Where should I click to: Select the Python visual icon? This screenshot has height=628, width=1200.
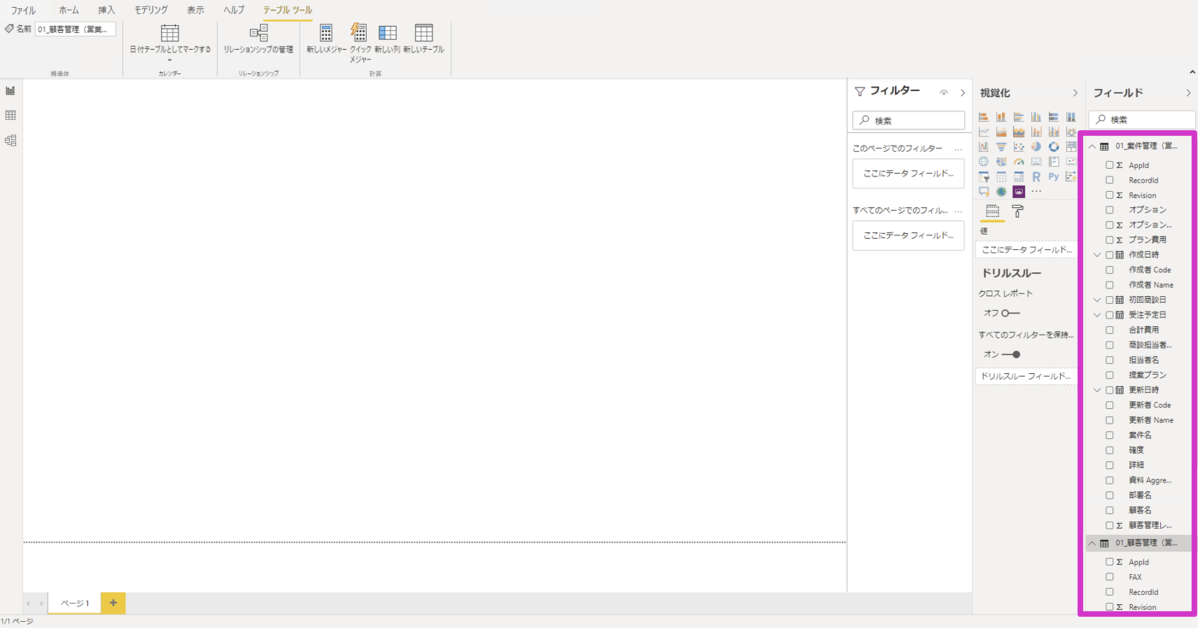point(1054,176)
